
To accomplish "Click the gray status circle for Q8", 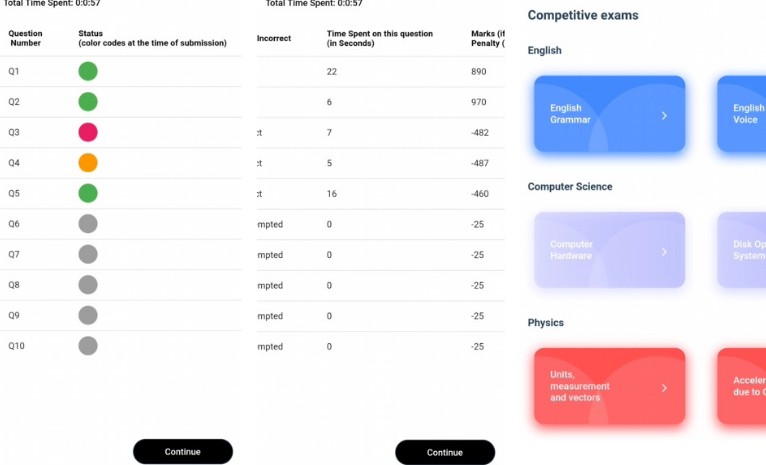I will pos(88,285).
